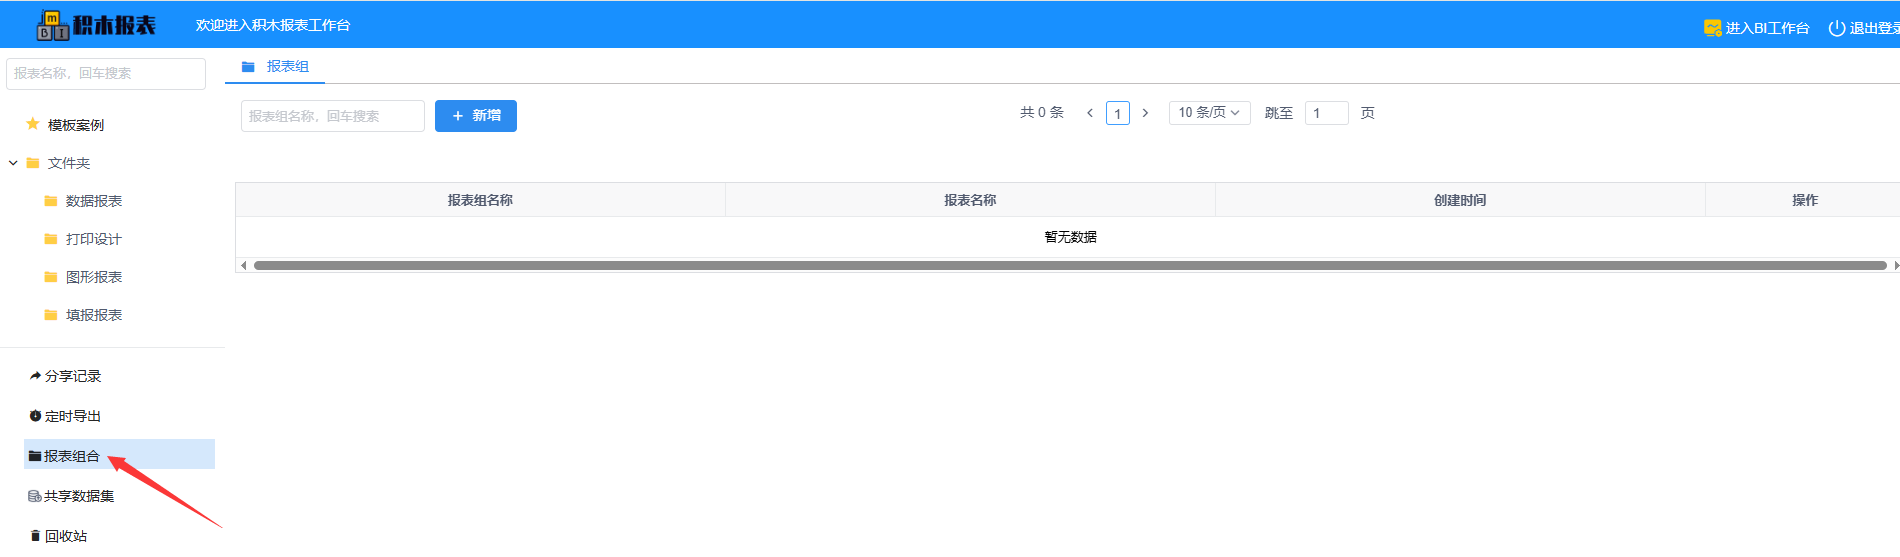Select the 数据报表 folder
1900x557 pixels.
click(94, 201)
